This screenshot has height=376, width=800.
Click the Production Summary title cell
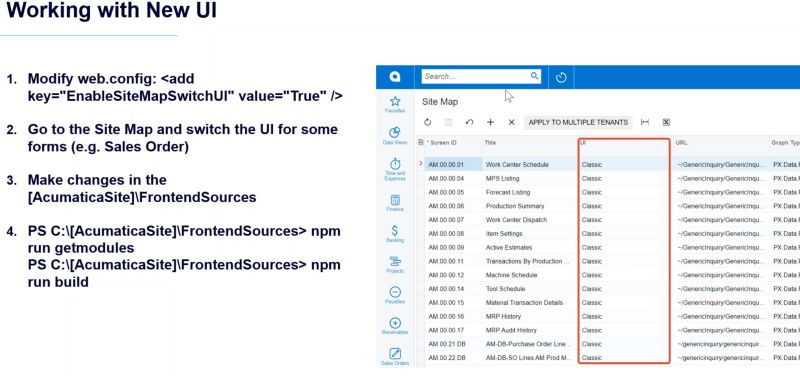pyautogui.click(x=530, y=206)
